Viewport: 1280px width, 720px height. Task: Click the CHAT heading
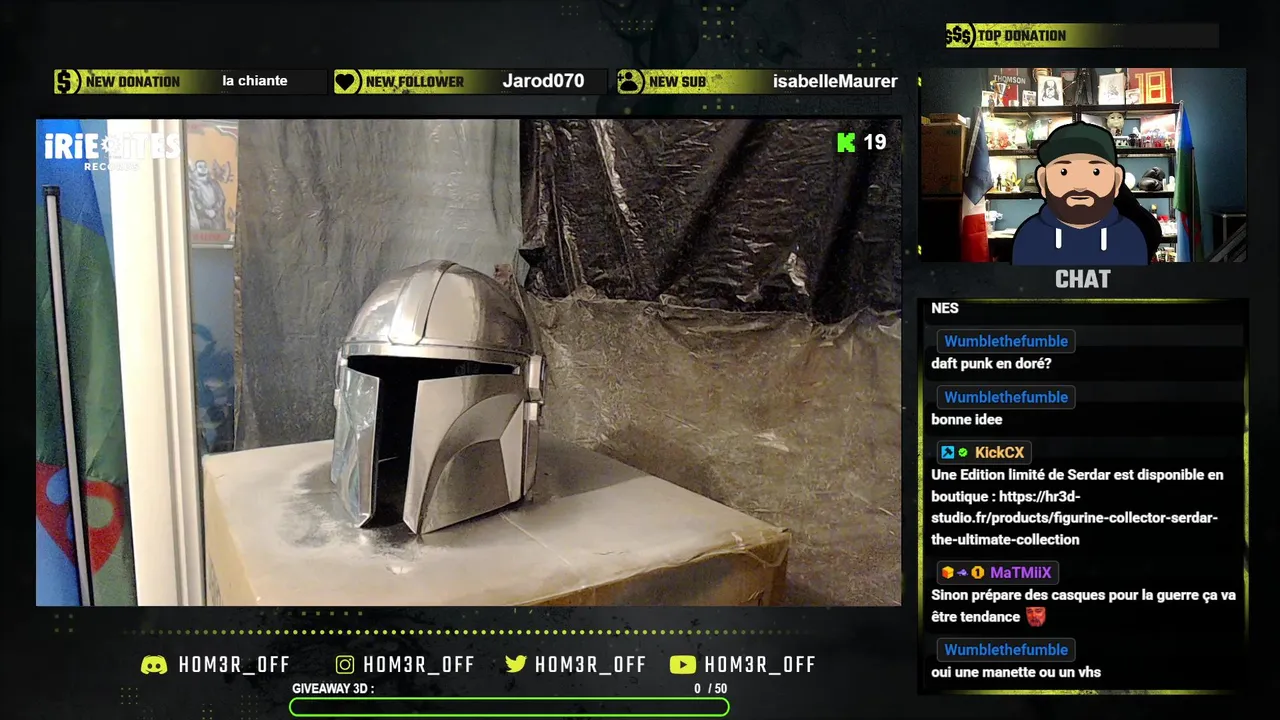tap(1083, 280)
